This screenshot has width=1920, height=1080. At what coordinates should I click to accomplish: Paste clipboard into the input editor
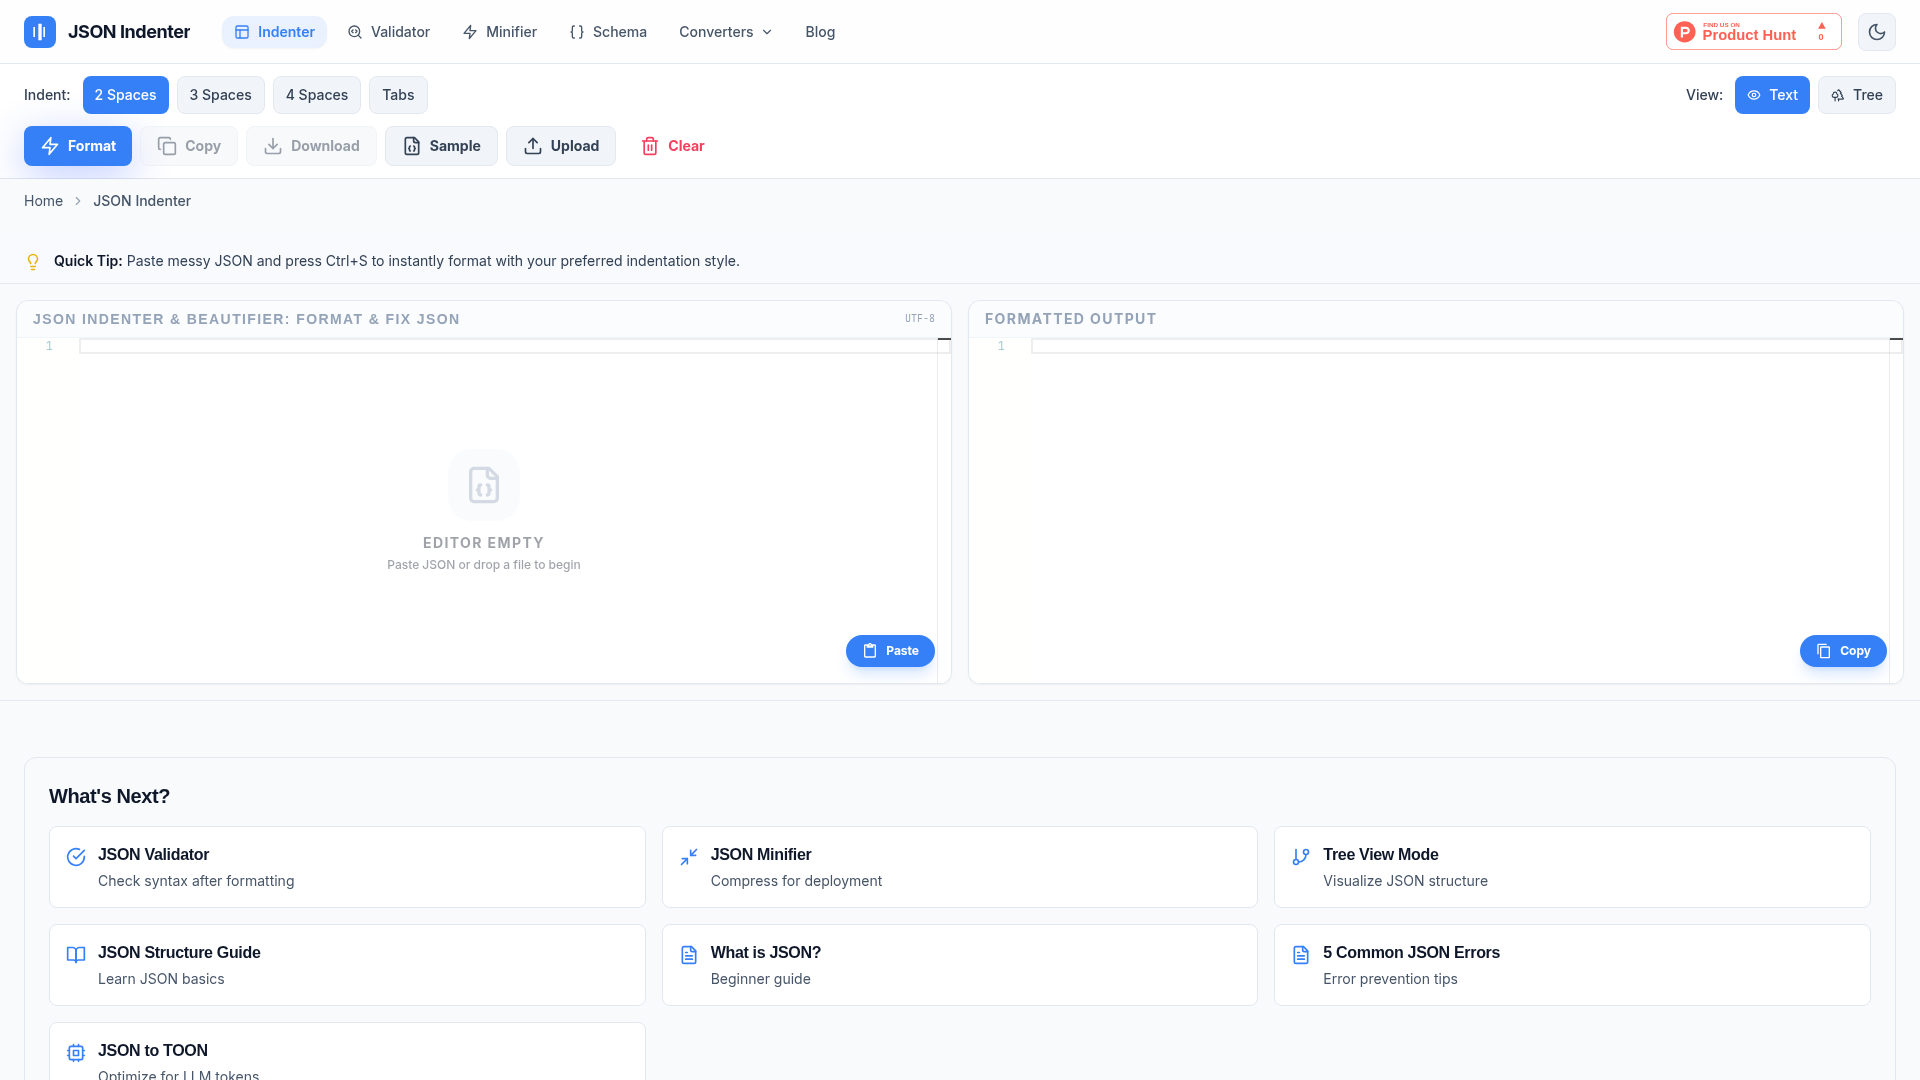890,651
